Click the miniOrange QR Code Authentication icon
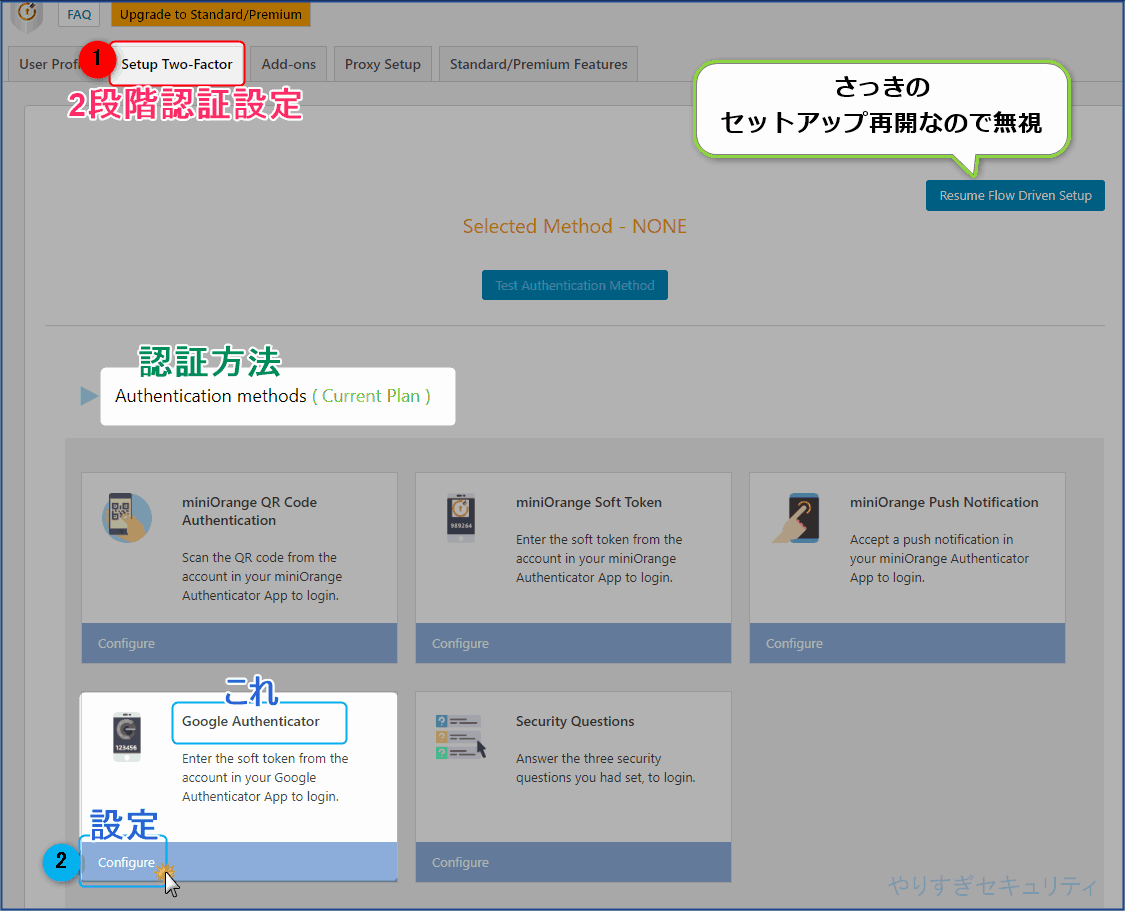Image resolution: width=1125 pixels, height=911 pixels. coord(127,517)
